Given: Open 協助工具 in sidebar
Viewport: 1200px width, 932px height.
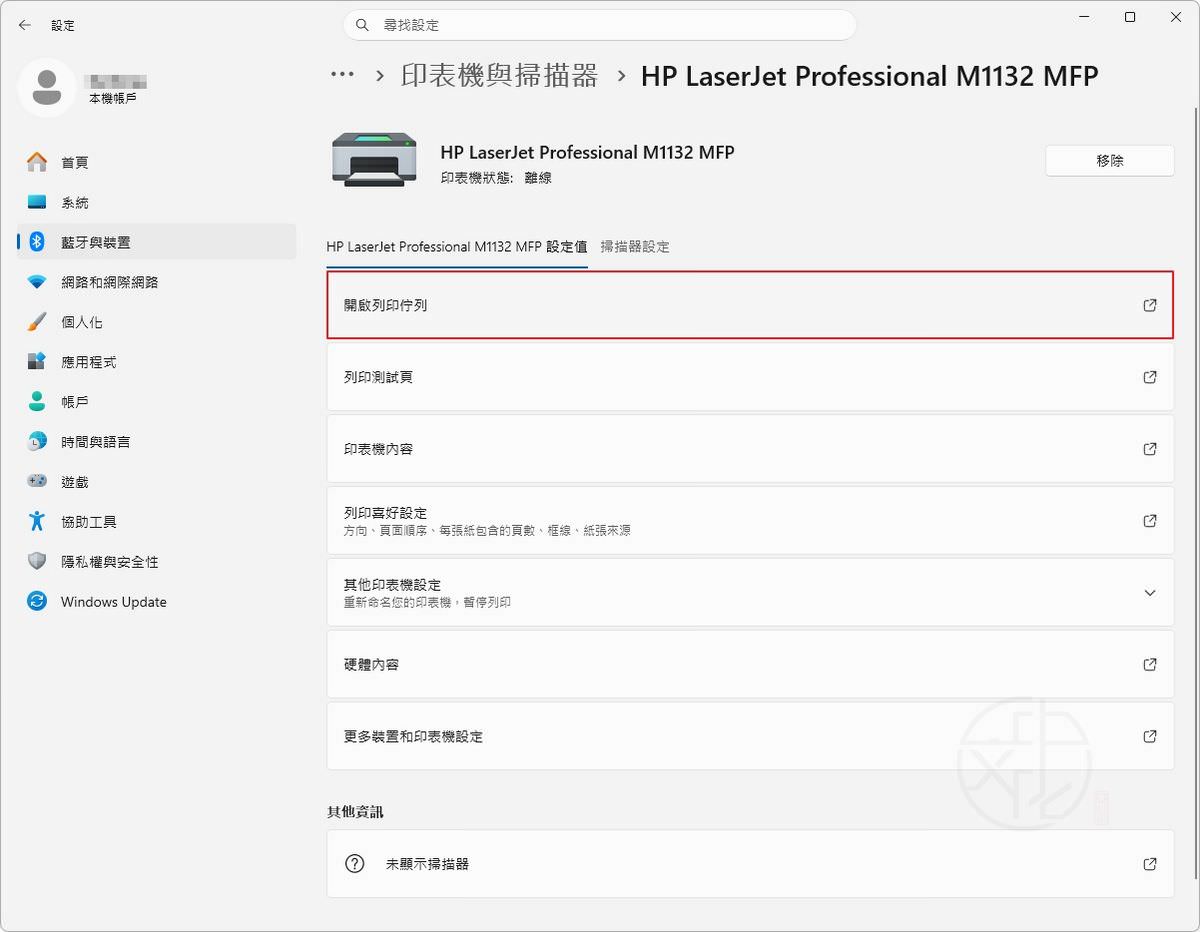Looking at the screenshot, I should point(157,522).
